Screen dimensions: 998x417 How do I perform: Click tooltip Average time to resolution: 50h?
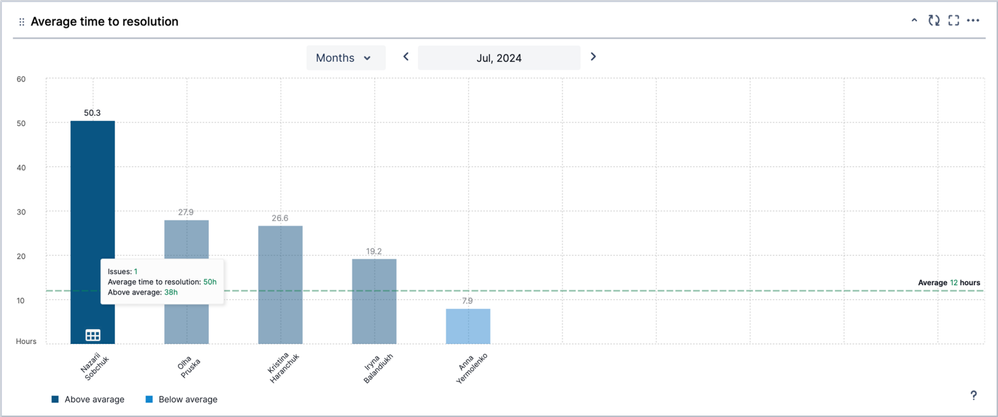162,281
